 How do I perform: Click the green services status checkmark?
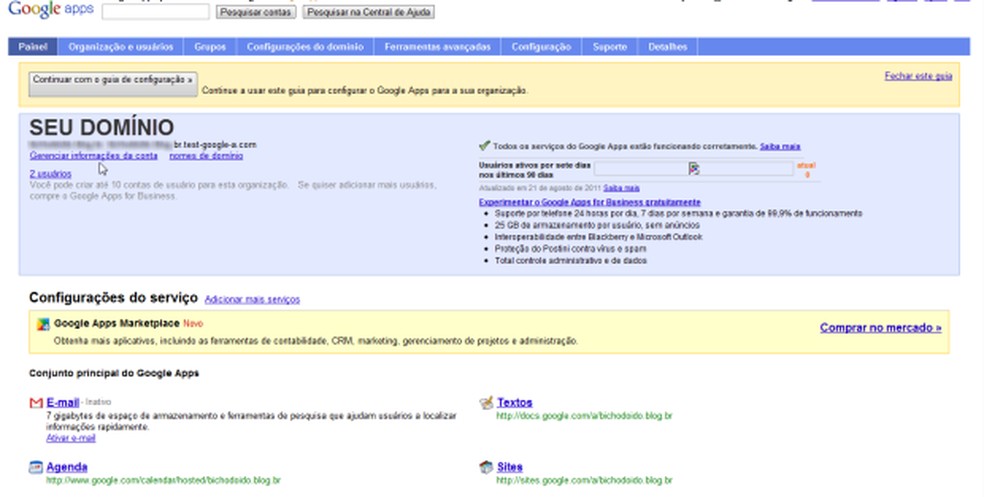pos(484,146)
